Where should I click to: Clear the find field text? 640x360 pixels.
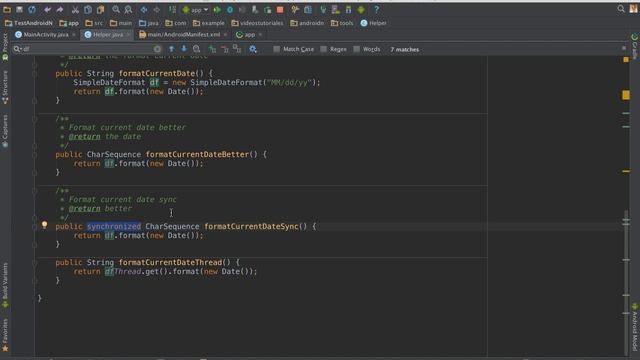pyautogui.click(x=158, y=49)
